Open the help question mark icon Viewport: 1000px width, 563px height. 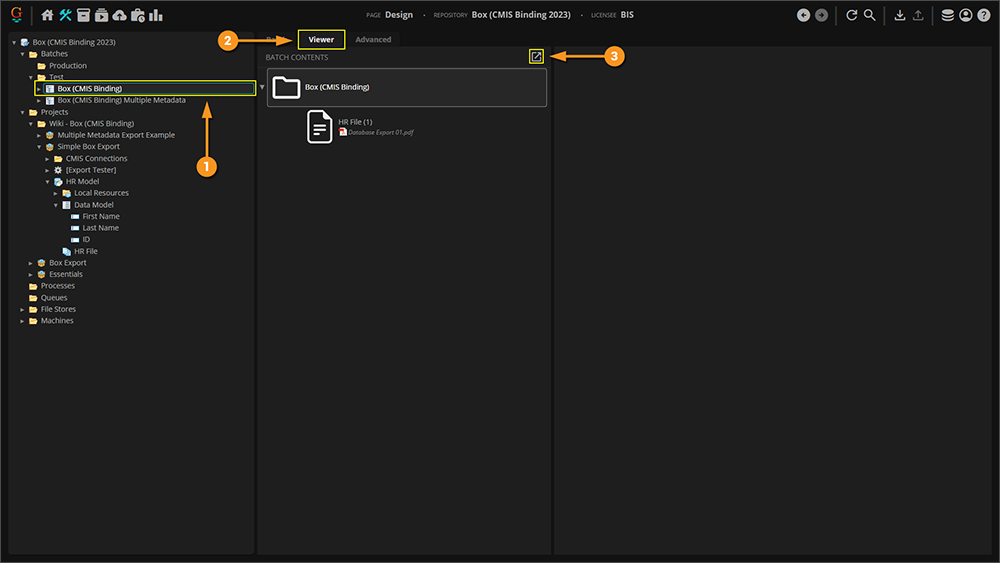point(984,15)
